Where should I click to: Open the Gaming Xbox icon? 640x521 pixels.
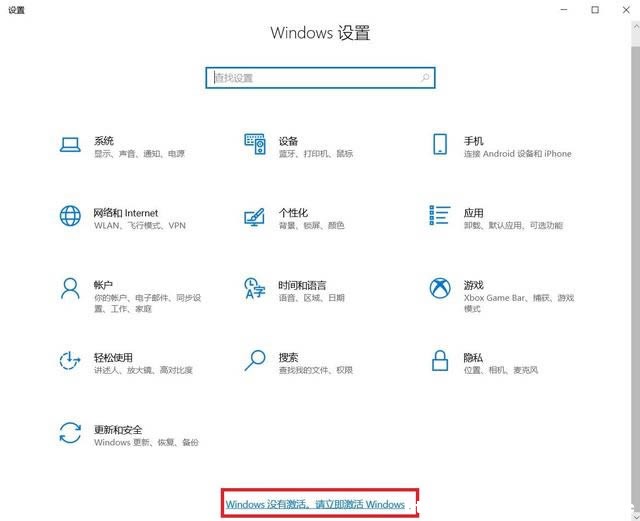(x=440, y=288)
